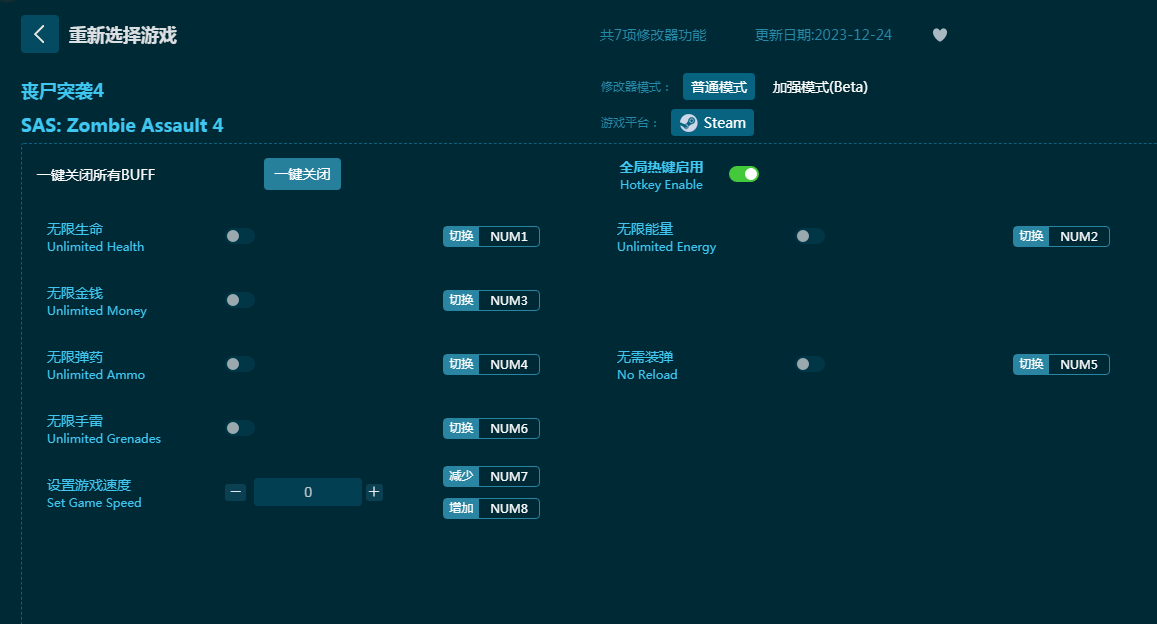Click plus icon for game speed
The height and width of the screenshot is (624, 1157).
pos(374,492)
